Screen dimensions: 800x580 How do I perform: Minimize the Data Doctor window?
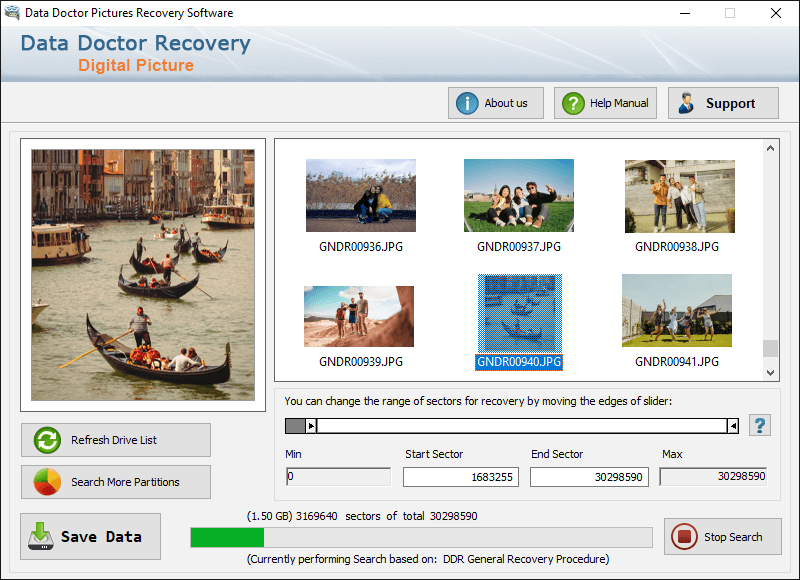point(685,13)
